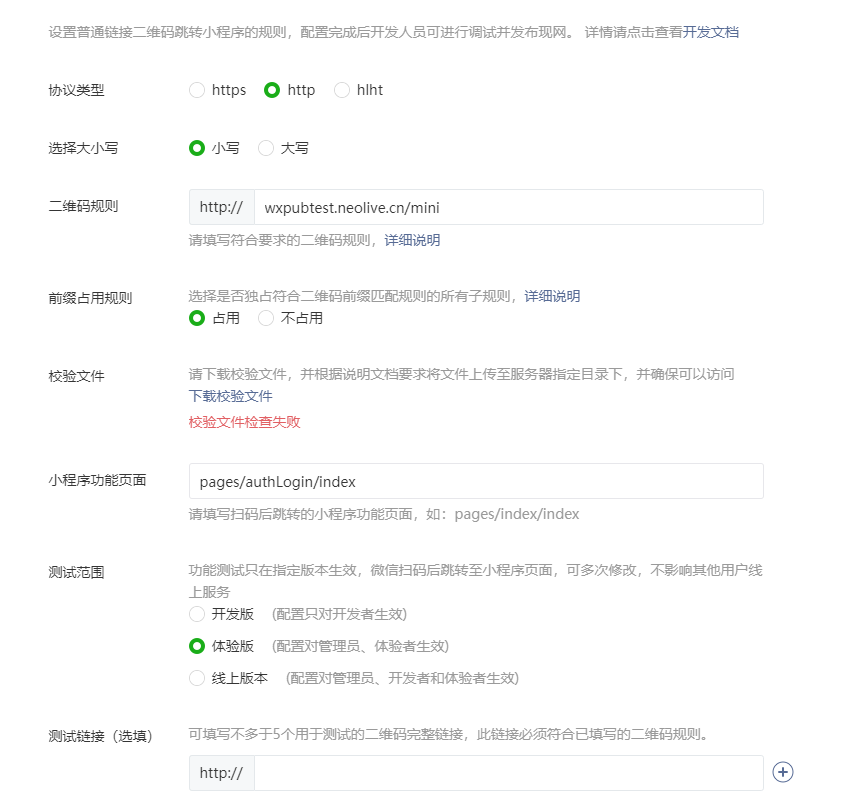Click the http:// prefix of test link
This screenshot has width=844, height=808.
point(222,773)
